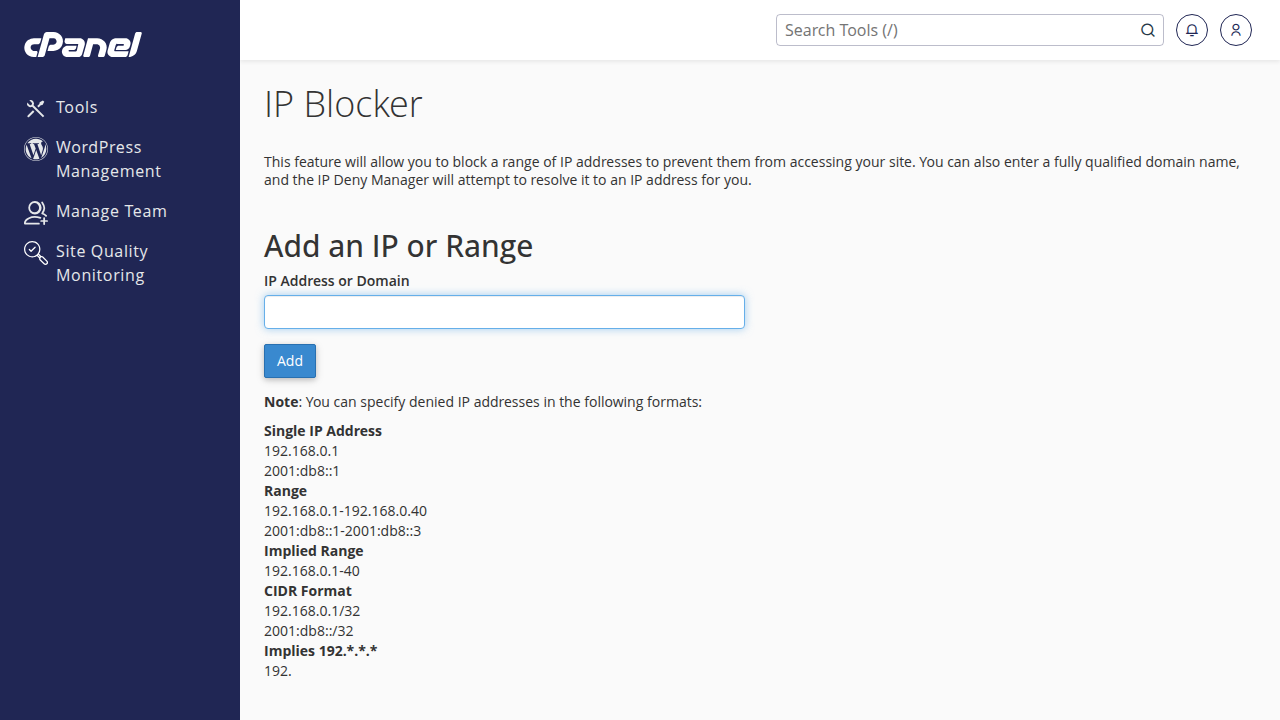
Task: Click the Site Quality Monitoring magnifier icon
Action: coord(36,252)
